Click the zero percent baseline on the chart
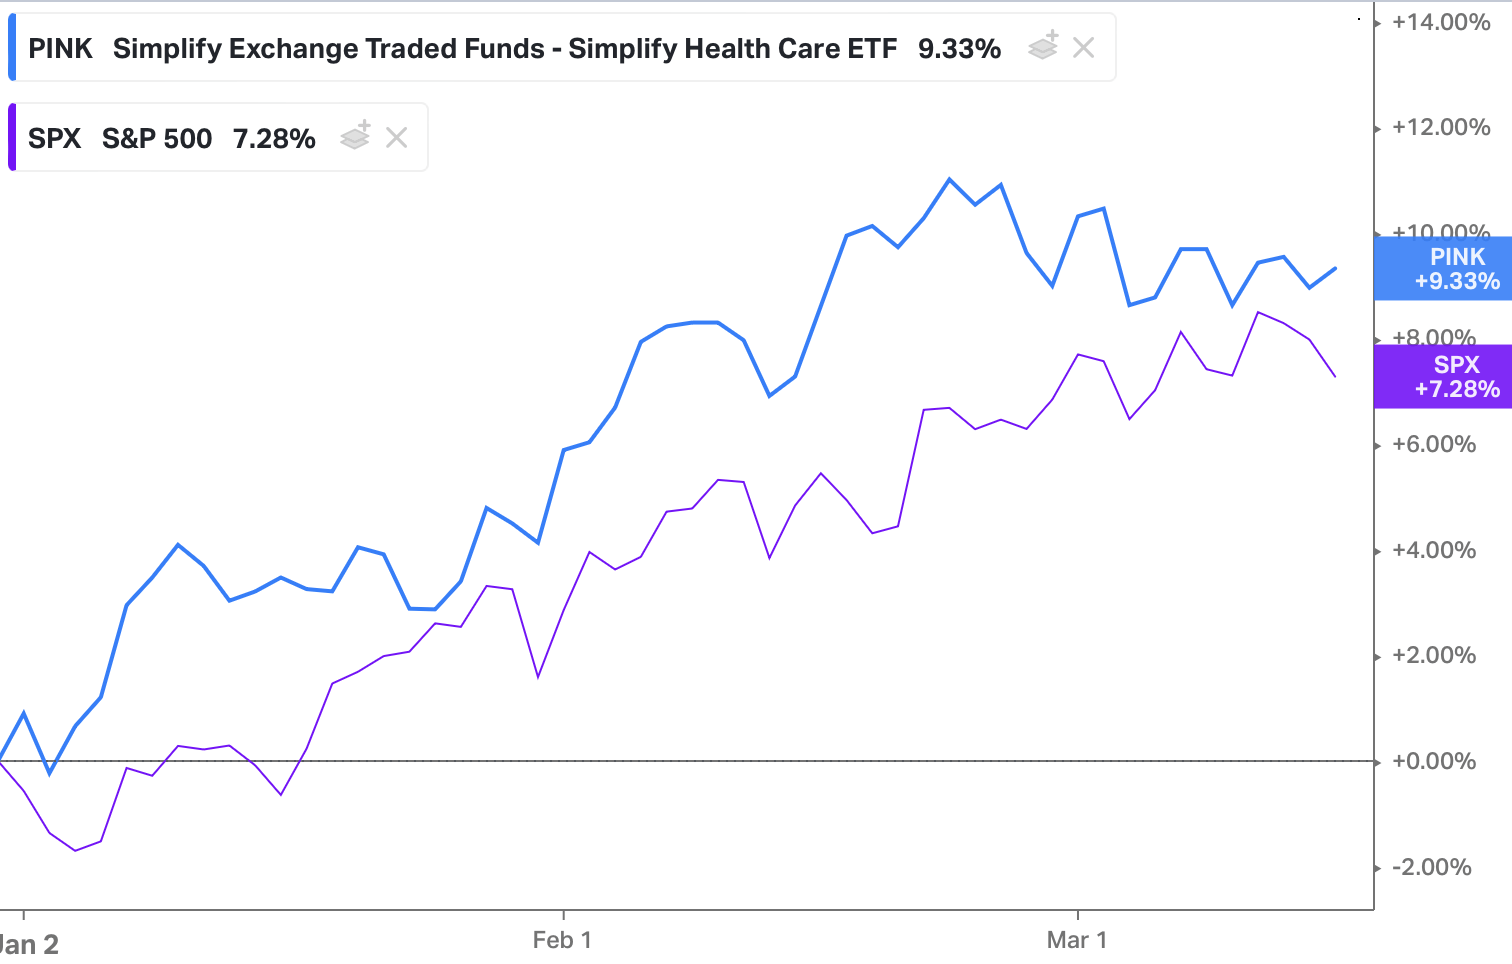The height and width of the screenshot is (964, 1512). [700, 761]
